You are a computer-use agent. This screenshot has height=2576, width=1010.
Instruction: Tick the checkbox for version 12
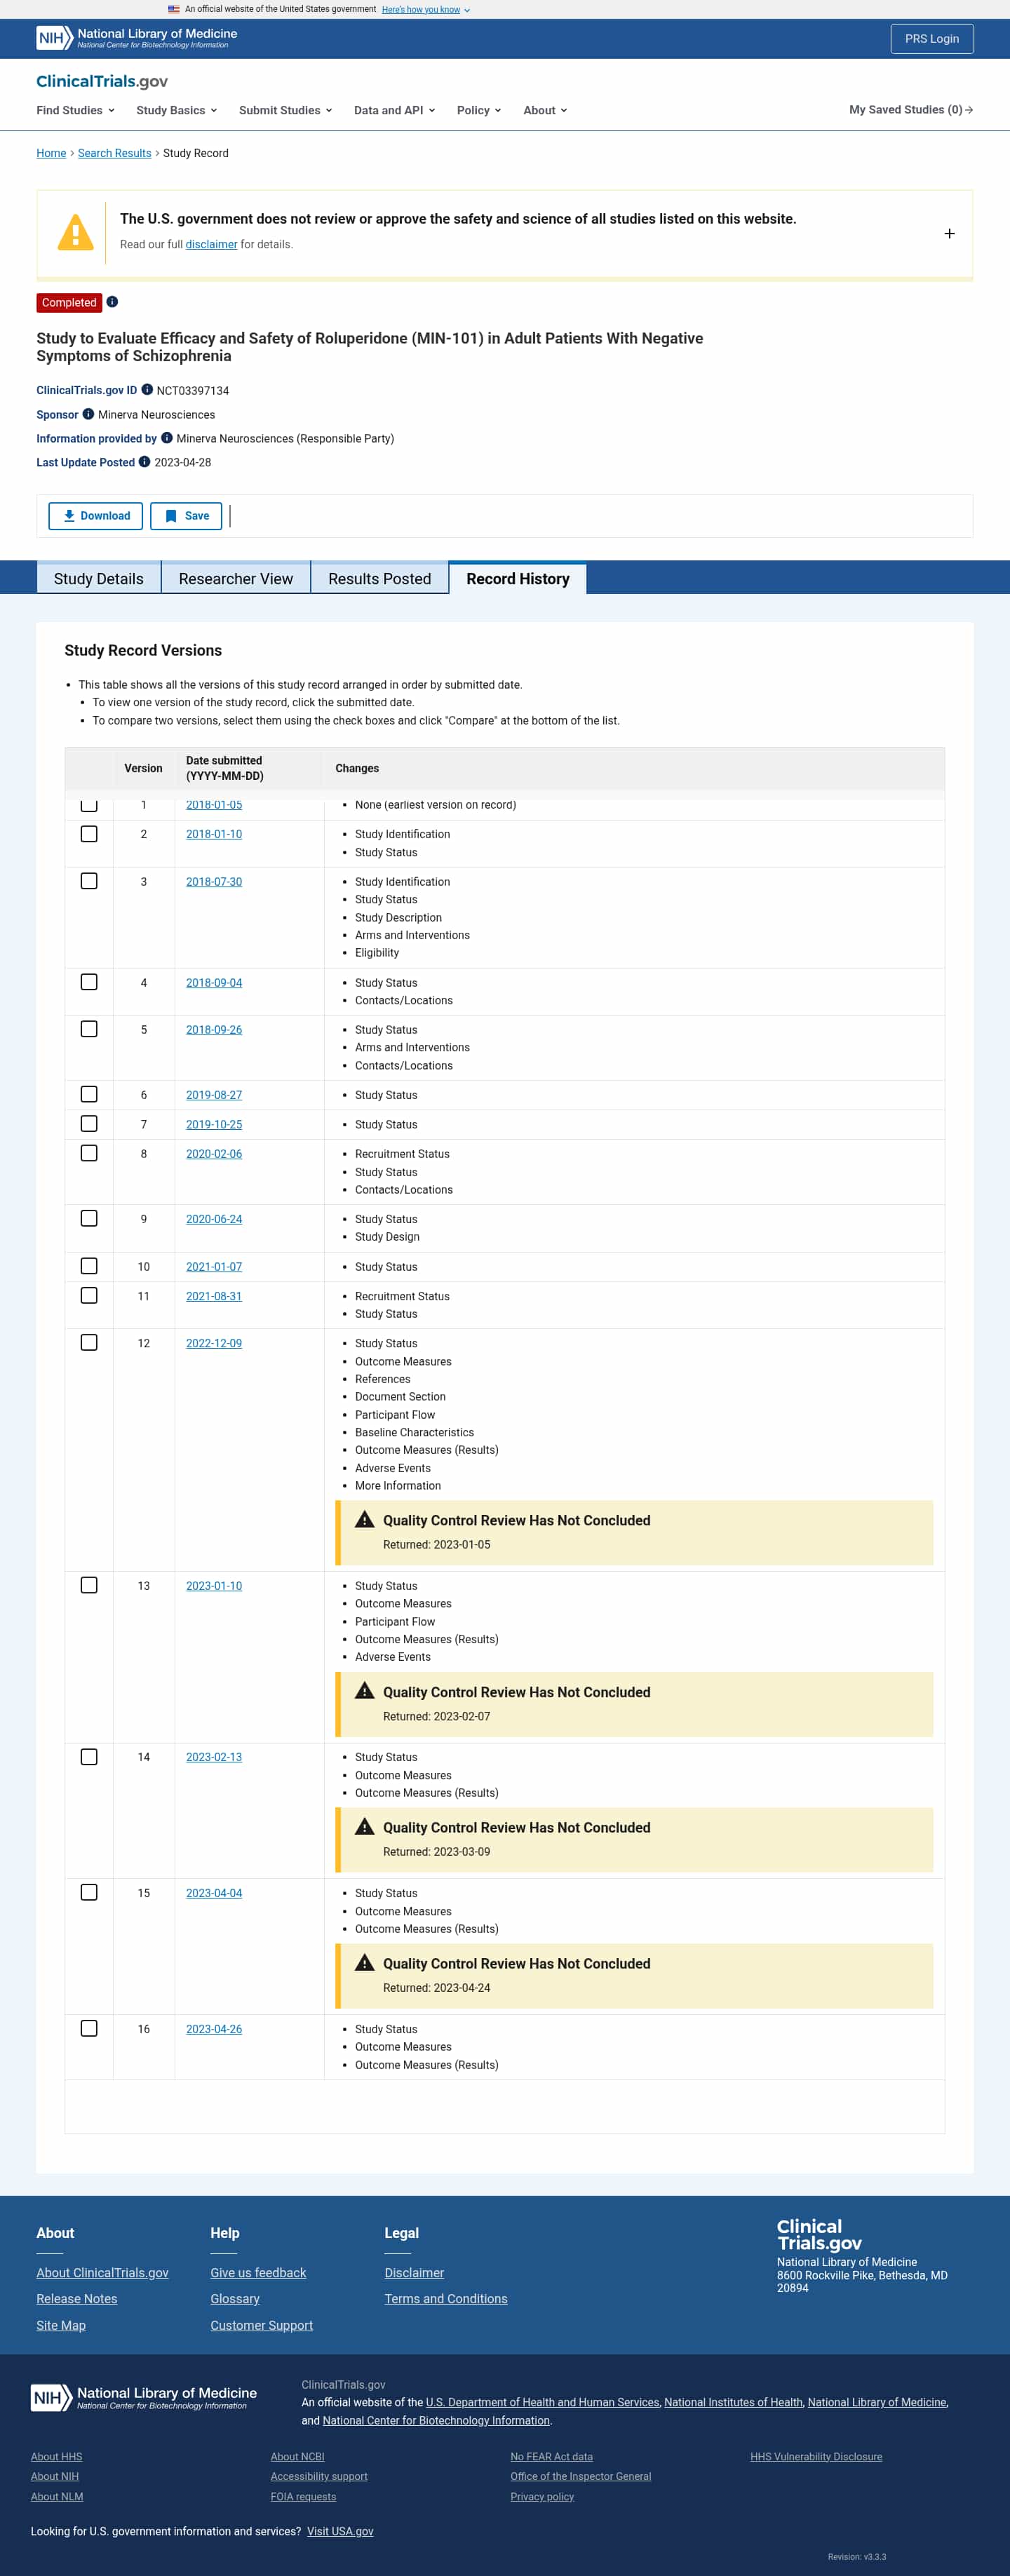[89, 1342]
